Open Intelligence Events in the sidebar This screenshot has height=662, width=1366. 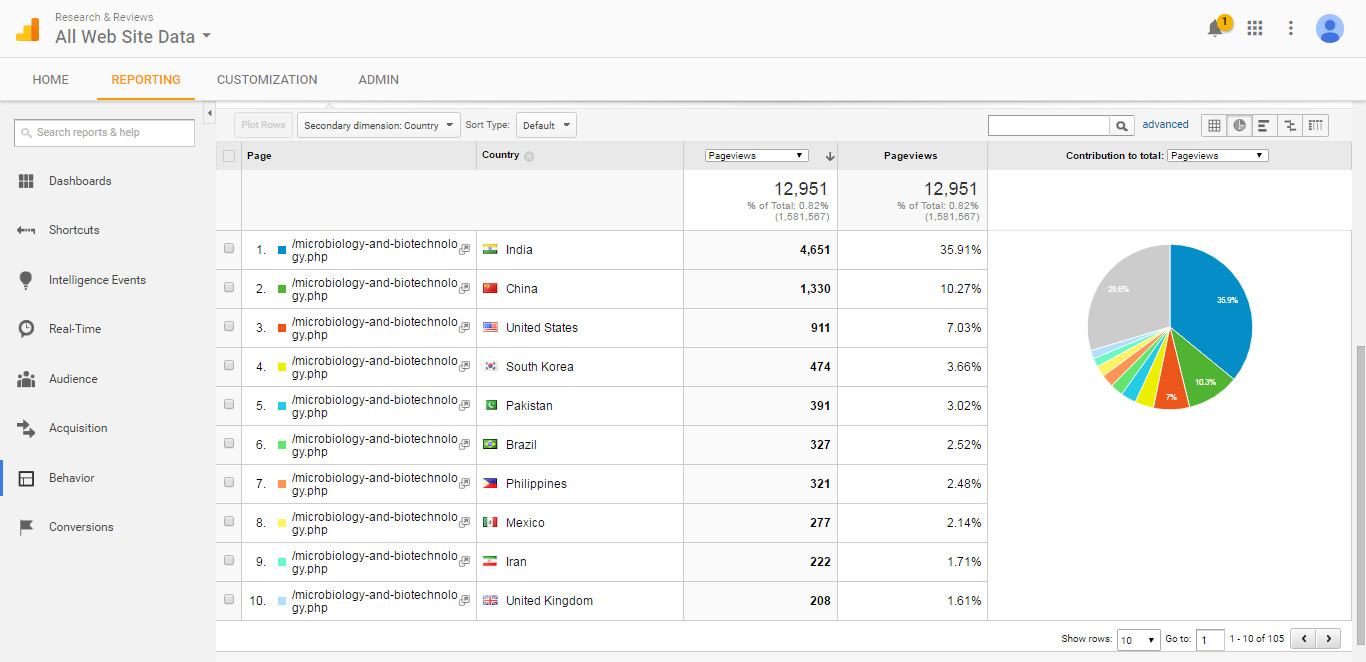[97, 280]
